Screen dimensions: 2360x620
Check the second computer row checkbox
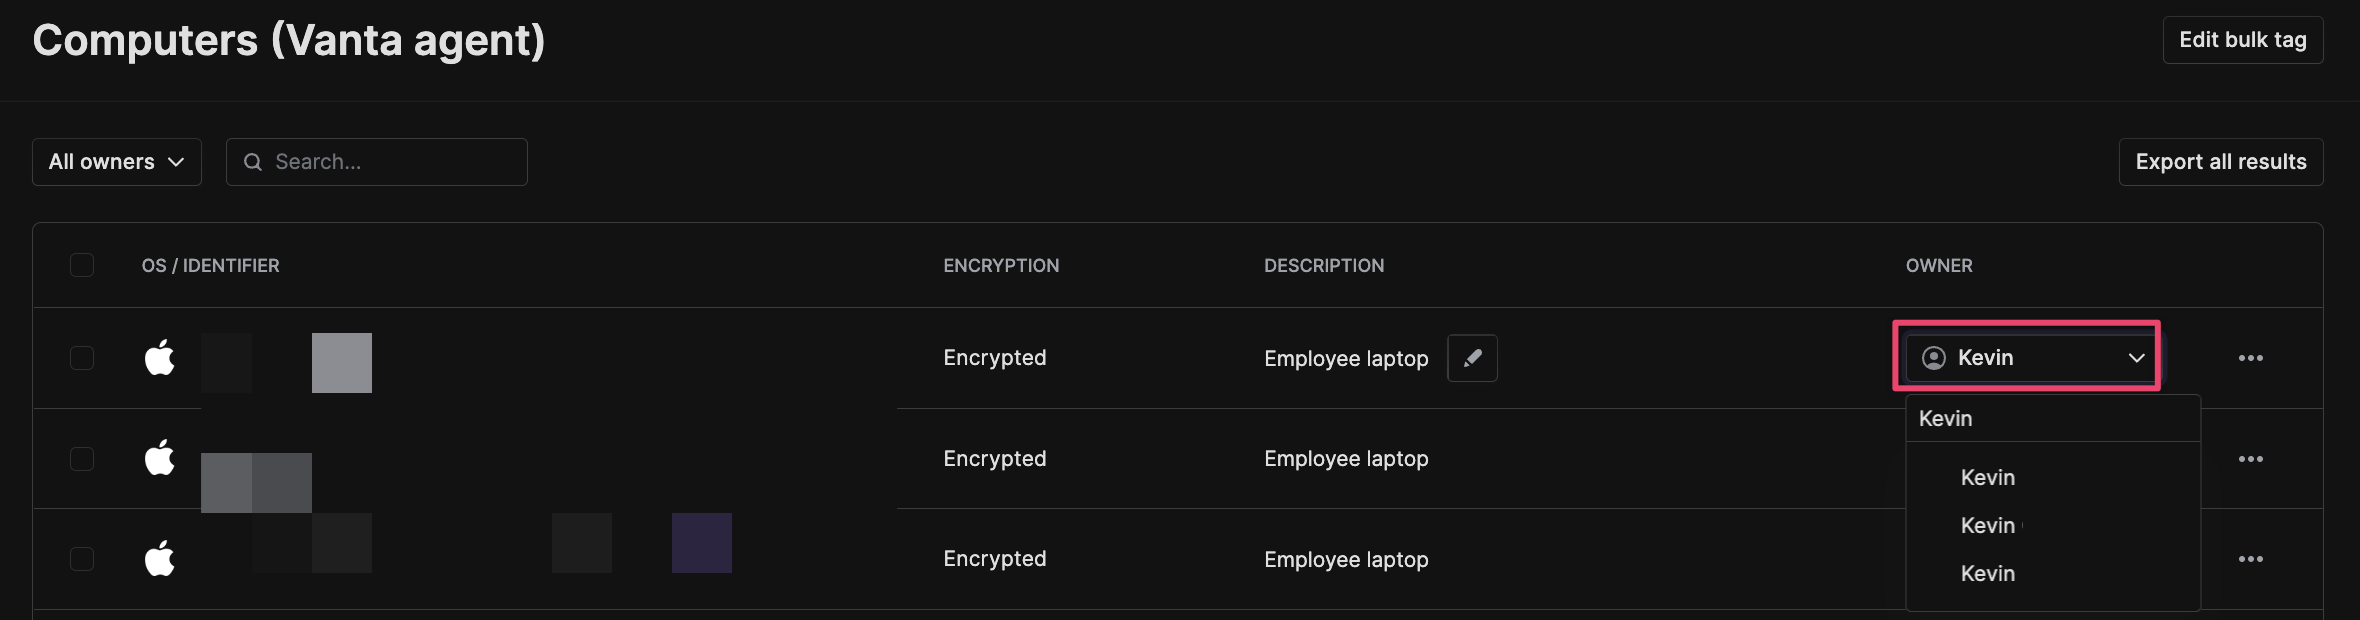click(82, 459)
